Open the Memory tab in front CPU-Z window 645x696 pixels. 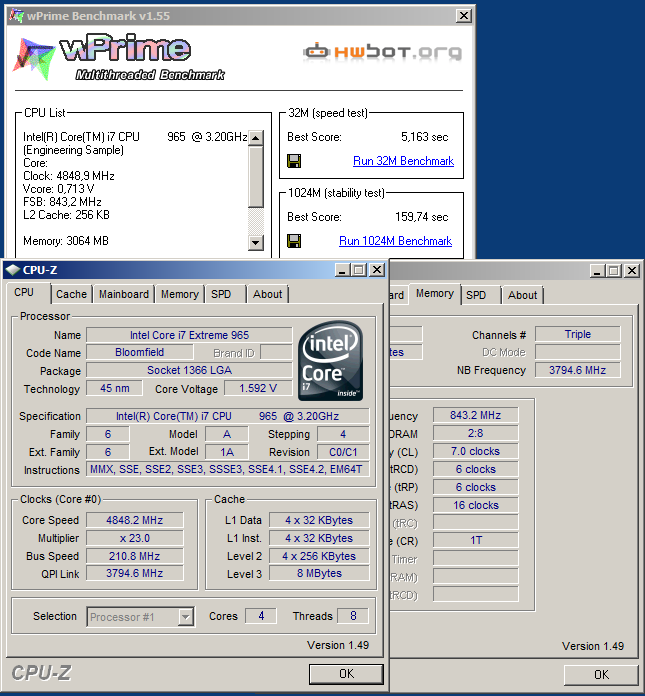pyautogui.click(x=179, y=294)
